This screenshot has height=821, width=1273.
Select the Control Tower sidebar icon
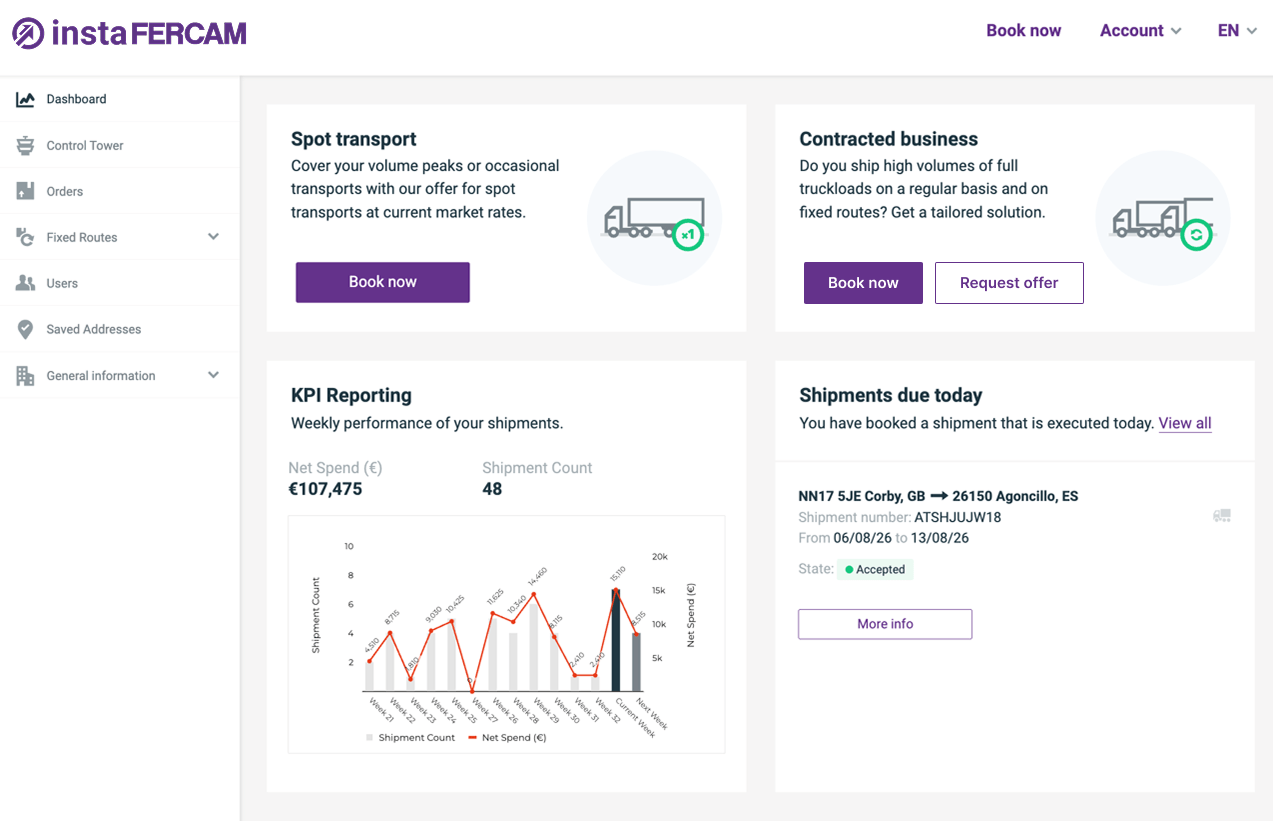25,145
